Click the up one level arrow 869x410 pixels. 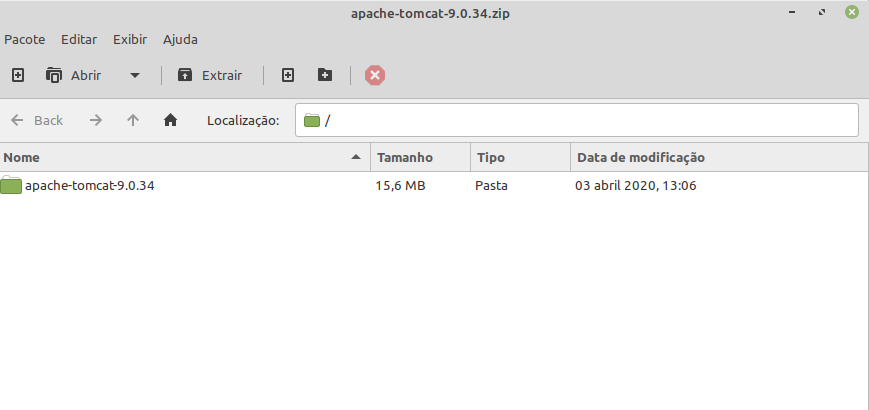click(133, 120)
